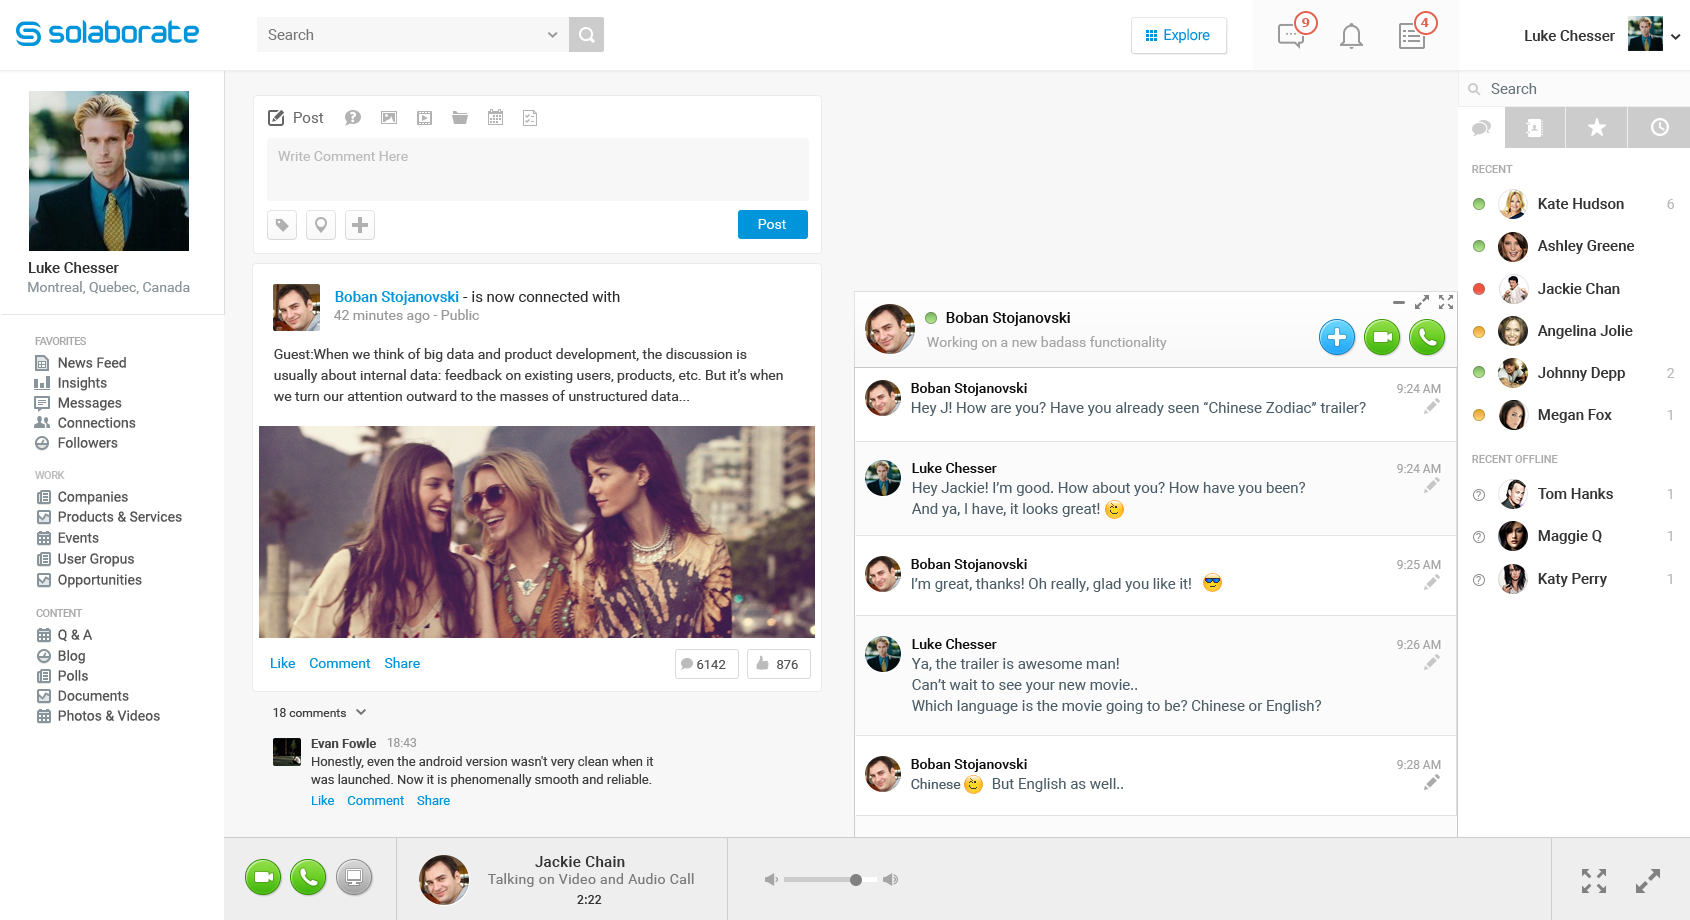
Task: Click the green phone call icon in chat header
Action: click(x=1427, y=337)
